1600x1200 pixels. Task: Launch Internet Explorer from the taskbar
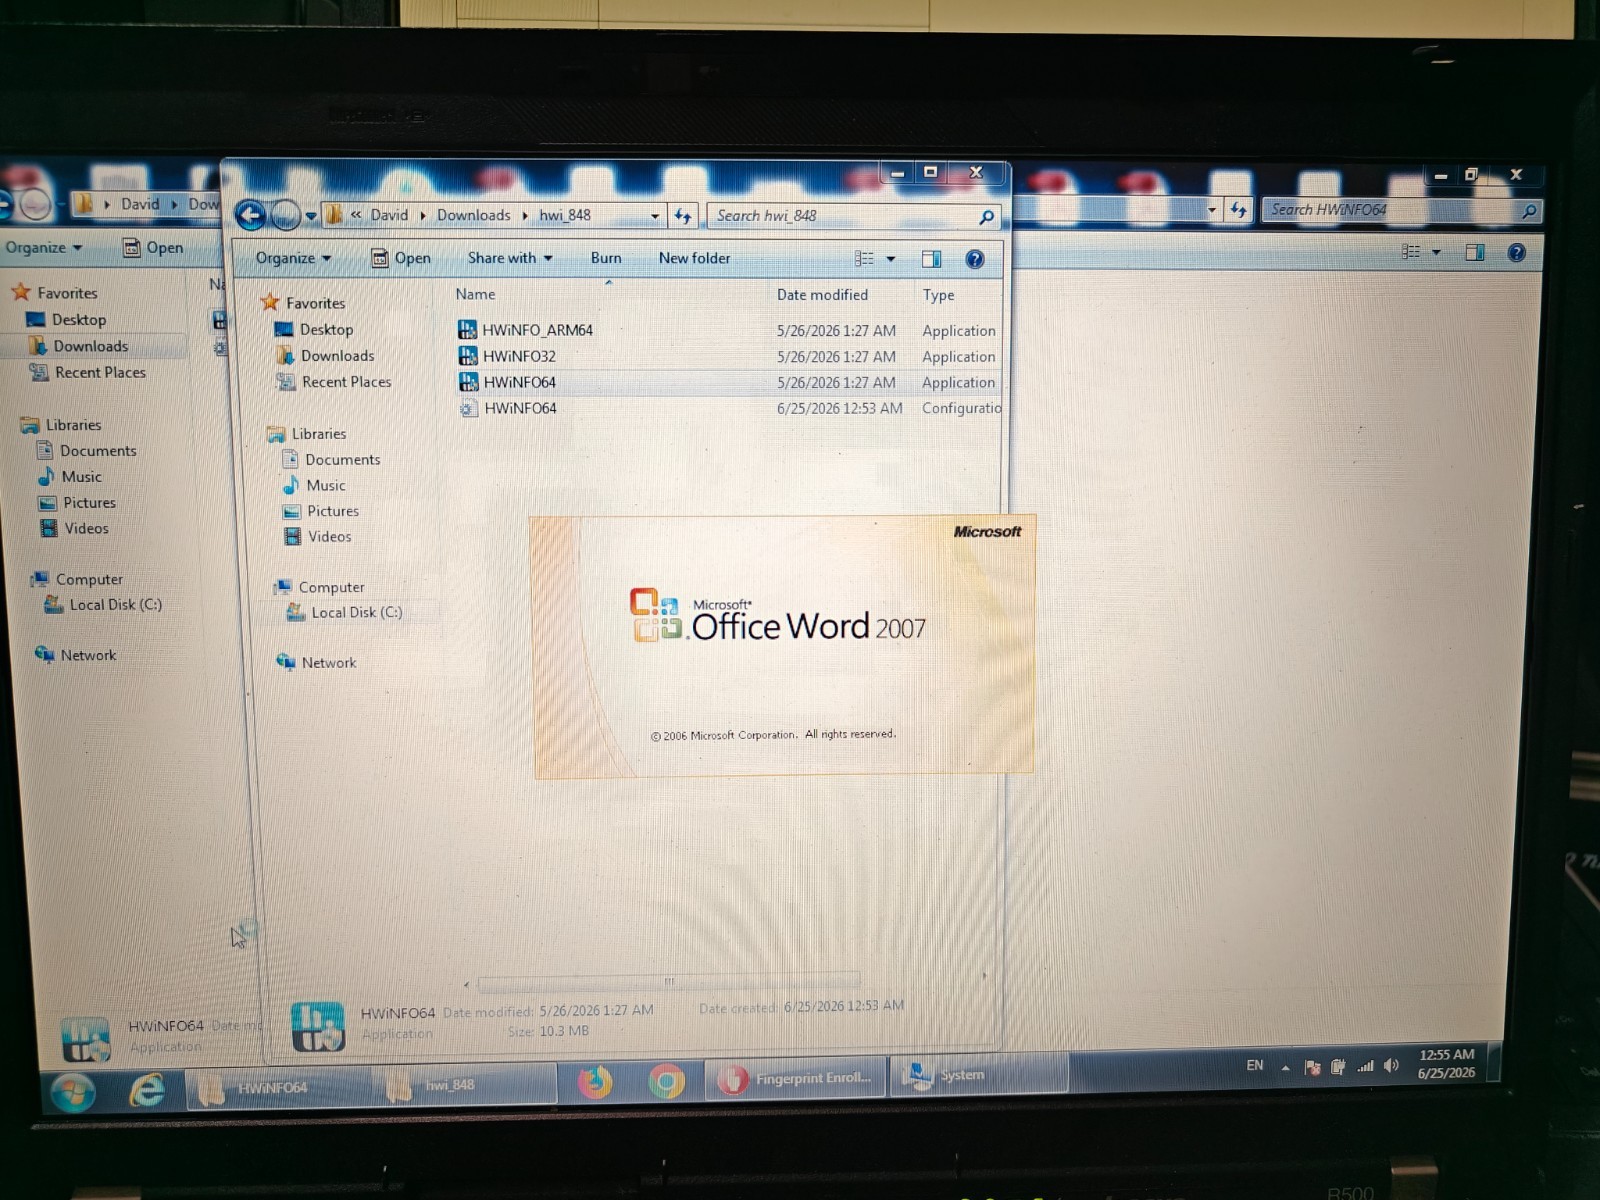click(147, 1089)
